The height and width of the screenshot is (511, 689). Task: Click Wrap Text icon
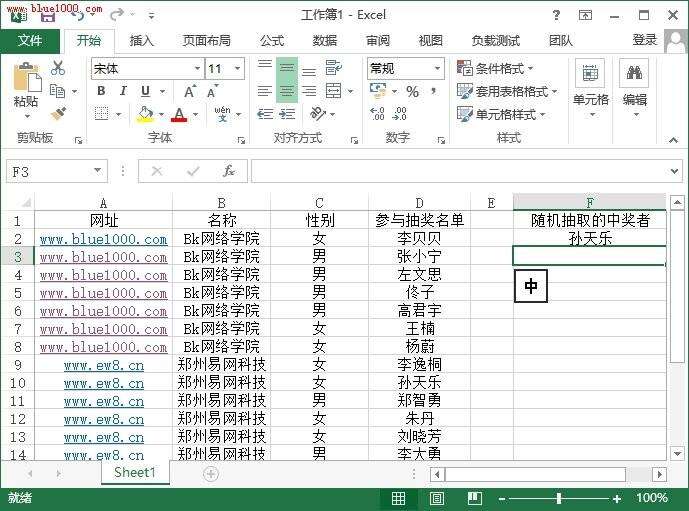click(x=334, y=68)
